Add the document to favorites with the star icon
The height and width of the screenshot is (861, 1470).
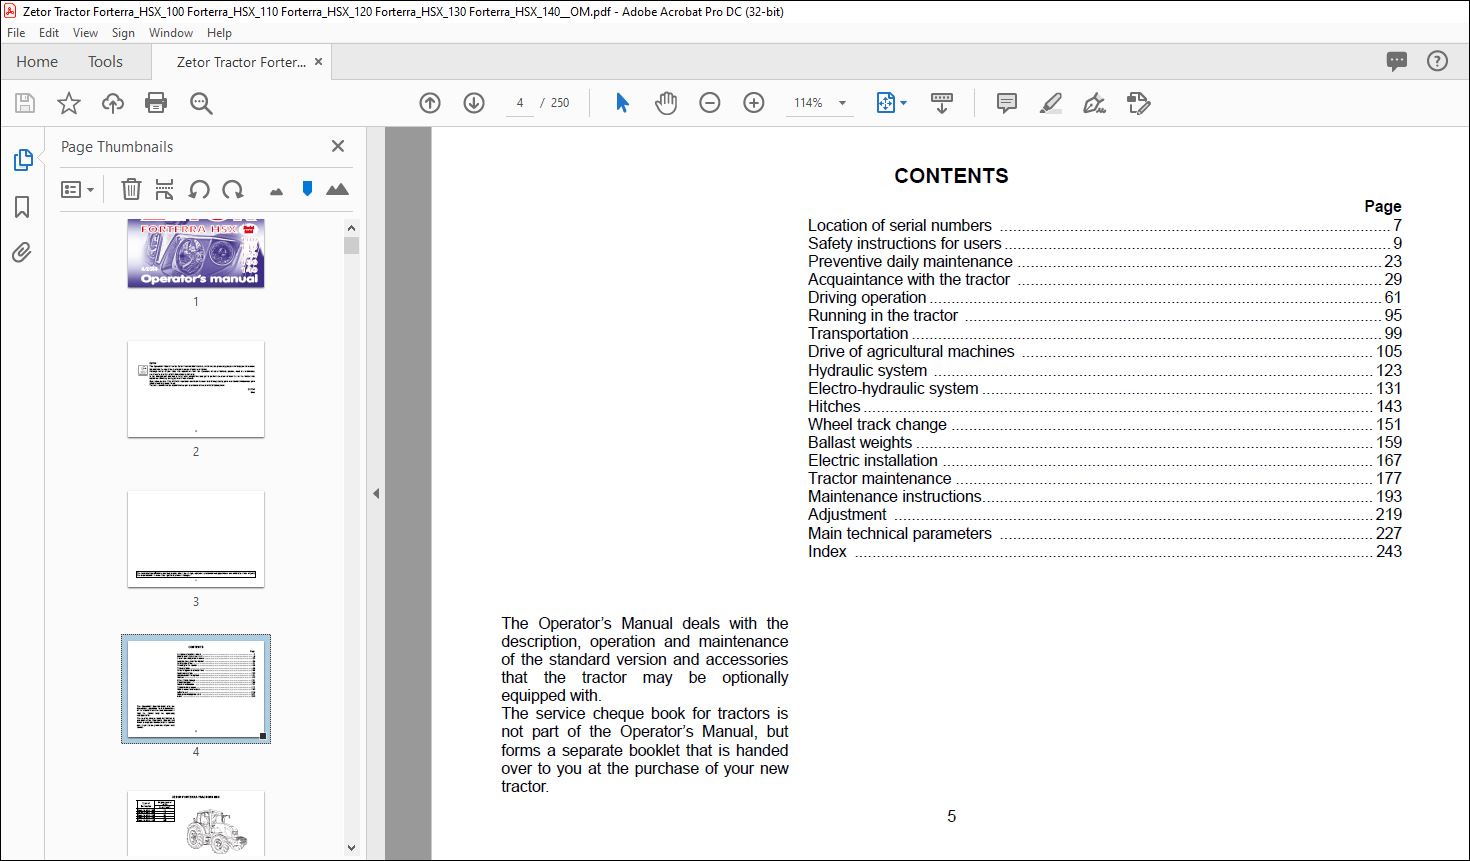(x=69, y=103)
